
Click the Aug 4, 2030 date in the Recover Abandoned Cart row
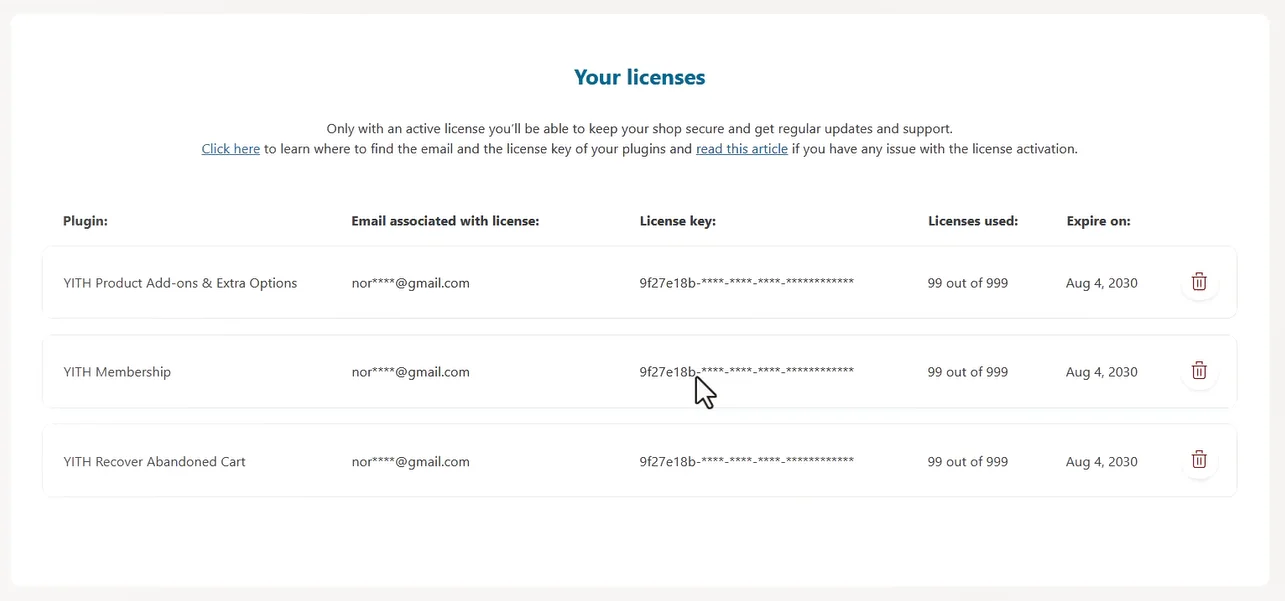click(x=1102, y=462)
